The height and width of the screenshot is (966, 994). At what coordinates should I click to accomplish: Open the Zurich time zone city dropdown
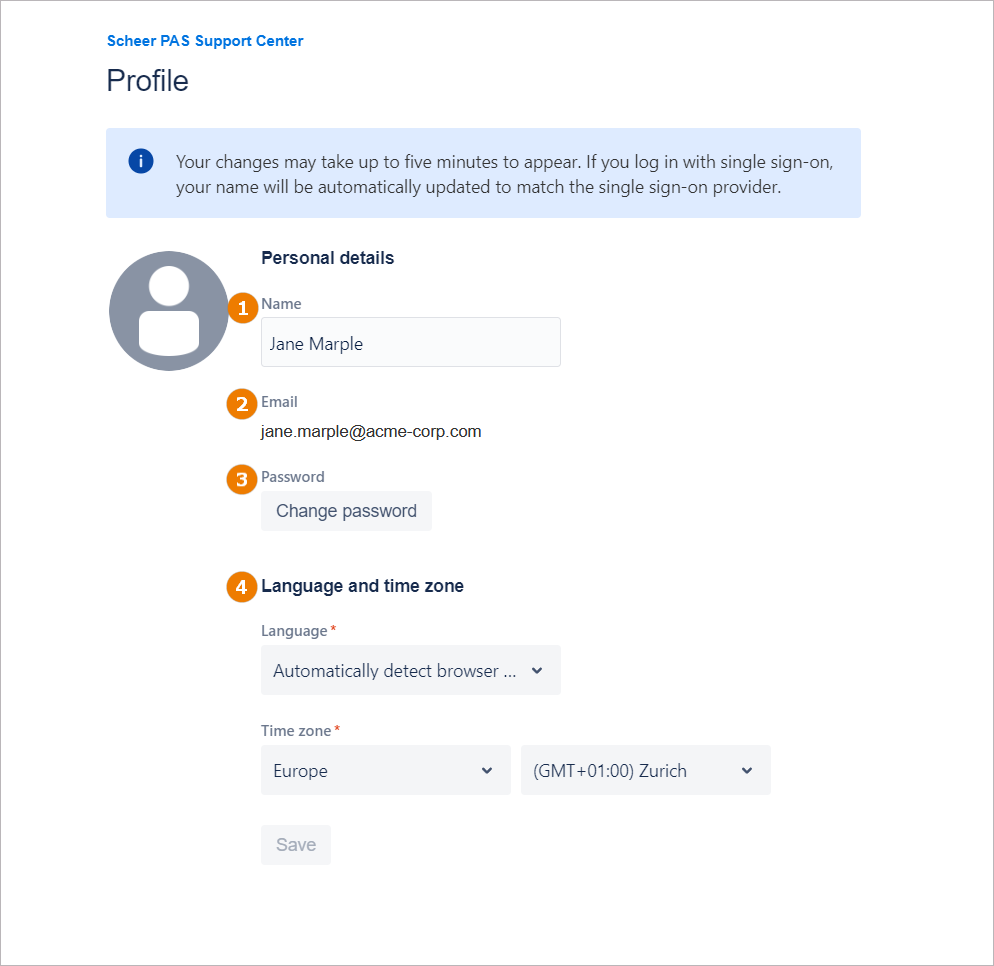point(645,770)
